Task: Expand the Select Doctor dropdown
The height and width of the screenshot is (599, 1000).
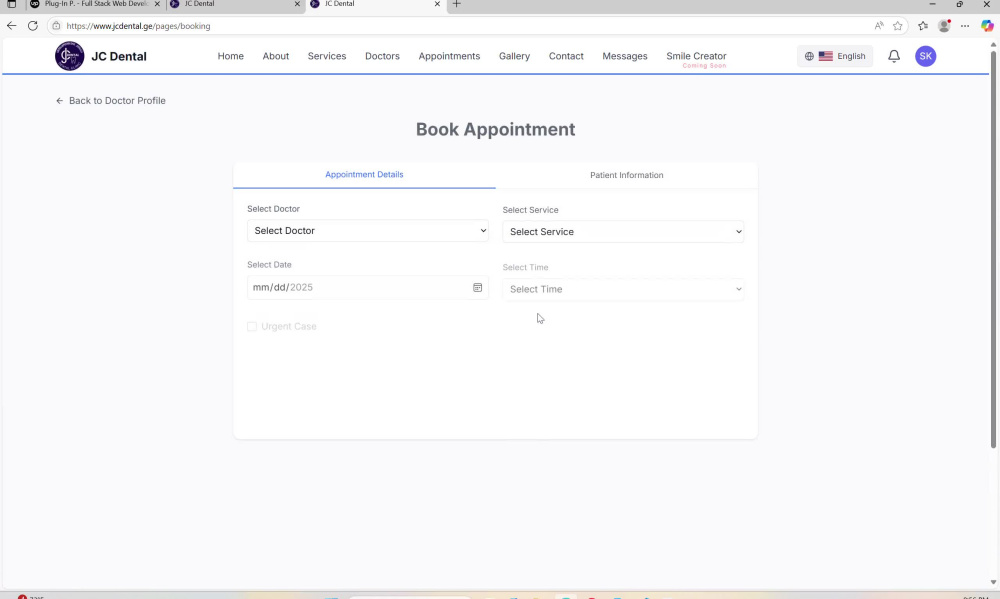Action: (368, 231)
